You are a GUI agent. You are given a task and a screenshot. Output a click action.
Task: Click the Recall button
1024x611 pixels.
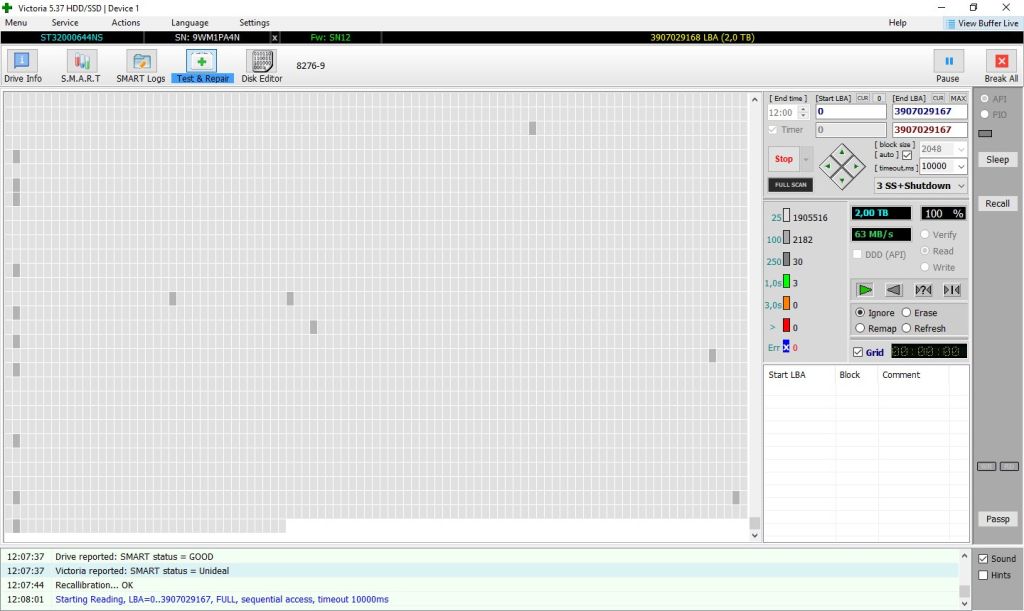click(997, 204)
